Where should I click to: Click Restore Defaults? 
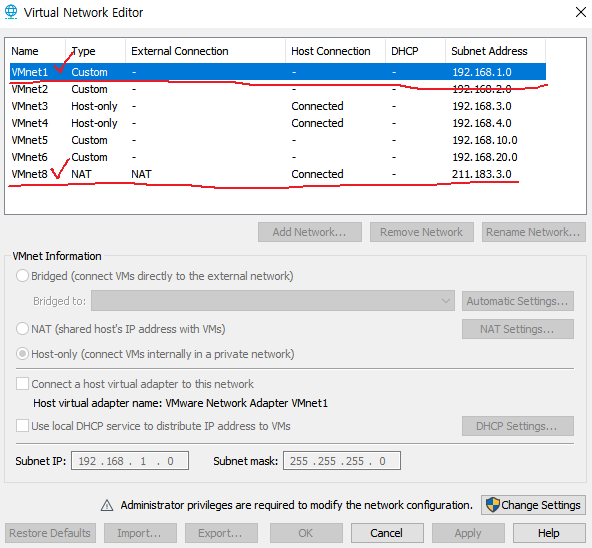pos(50,533)
